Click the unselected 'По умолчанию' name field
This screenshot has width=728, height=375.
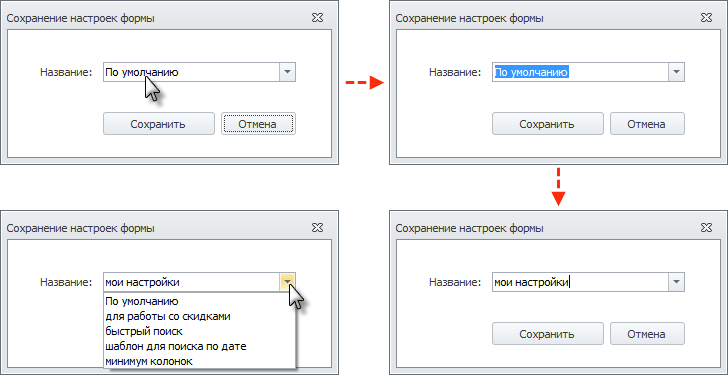tap(191, 72)
